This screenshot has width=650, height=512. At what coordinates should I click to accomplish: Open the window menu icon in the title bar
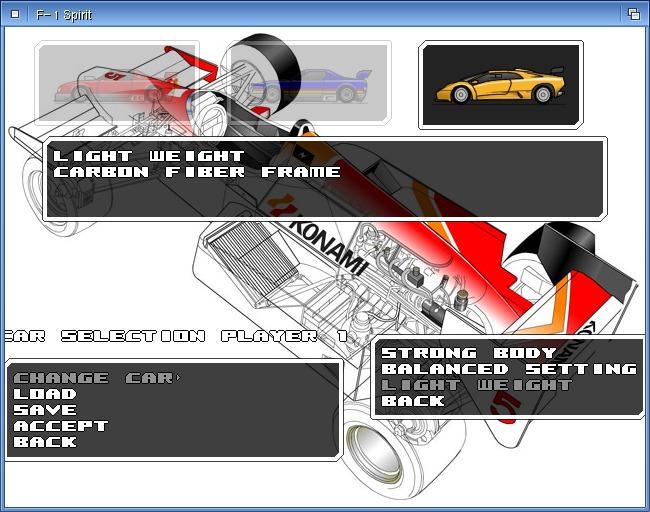[15, 14]
